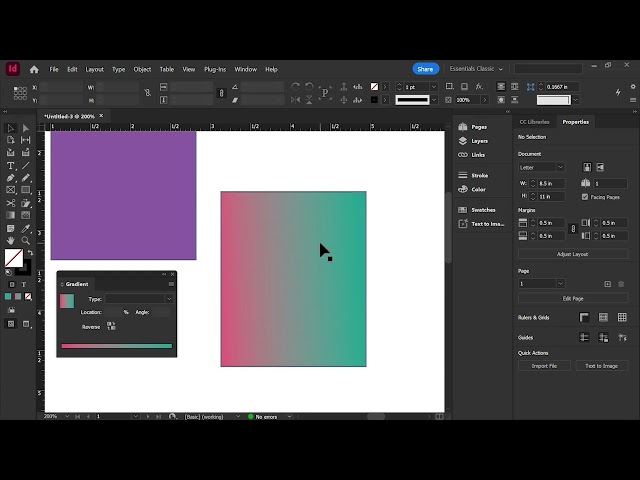Click the create new page icon

tap(607, 284)
